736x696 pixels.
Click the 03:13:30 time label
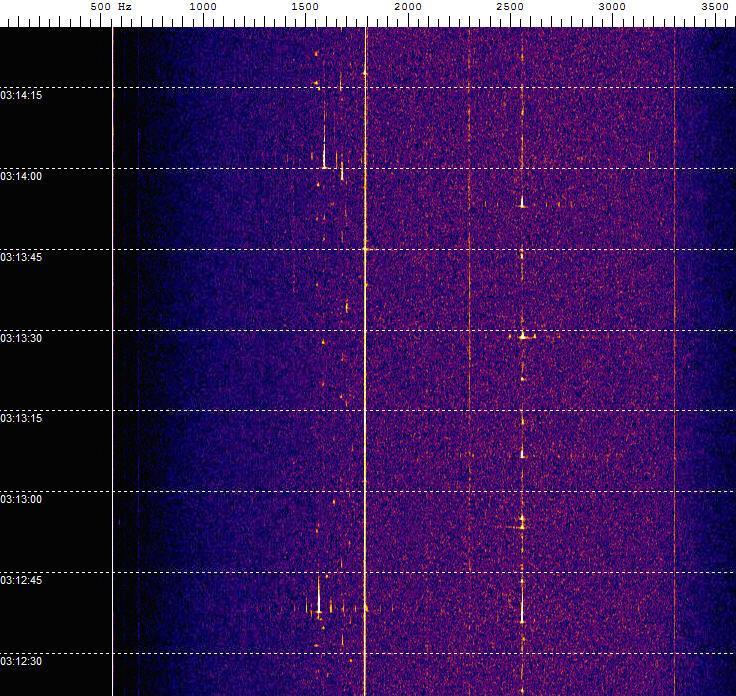click(x=21, y=338)
